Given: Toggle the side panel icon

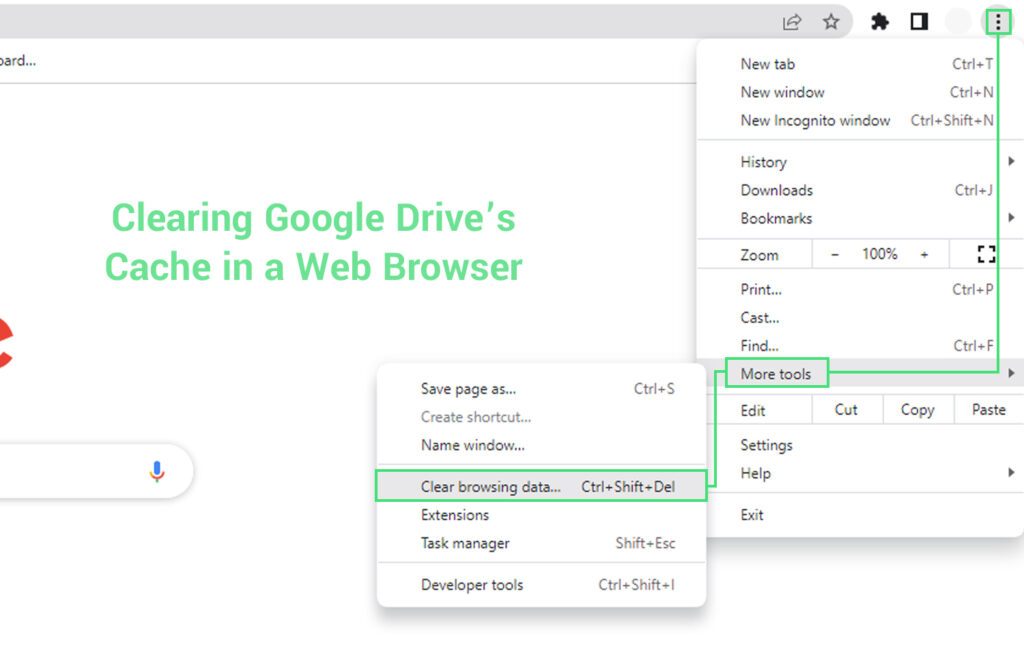Looking at the screenshot, I should pos(919,22).
